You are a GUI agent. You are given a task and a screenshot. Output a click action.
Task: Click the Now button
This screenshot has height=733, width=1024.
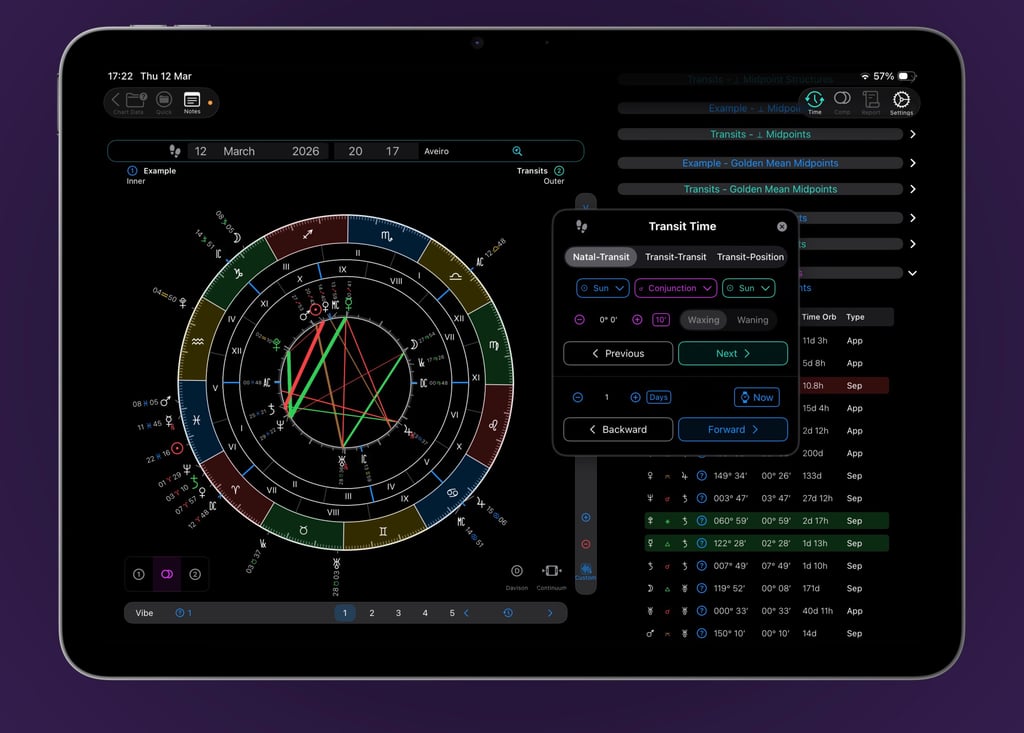pyautogui.click(x=756, y=397)
